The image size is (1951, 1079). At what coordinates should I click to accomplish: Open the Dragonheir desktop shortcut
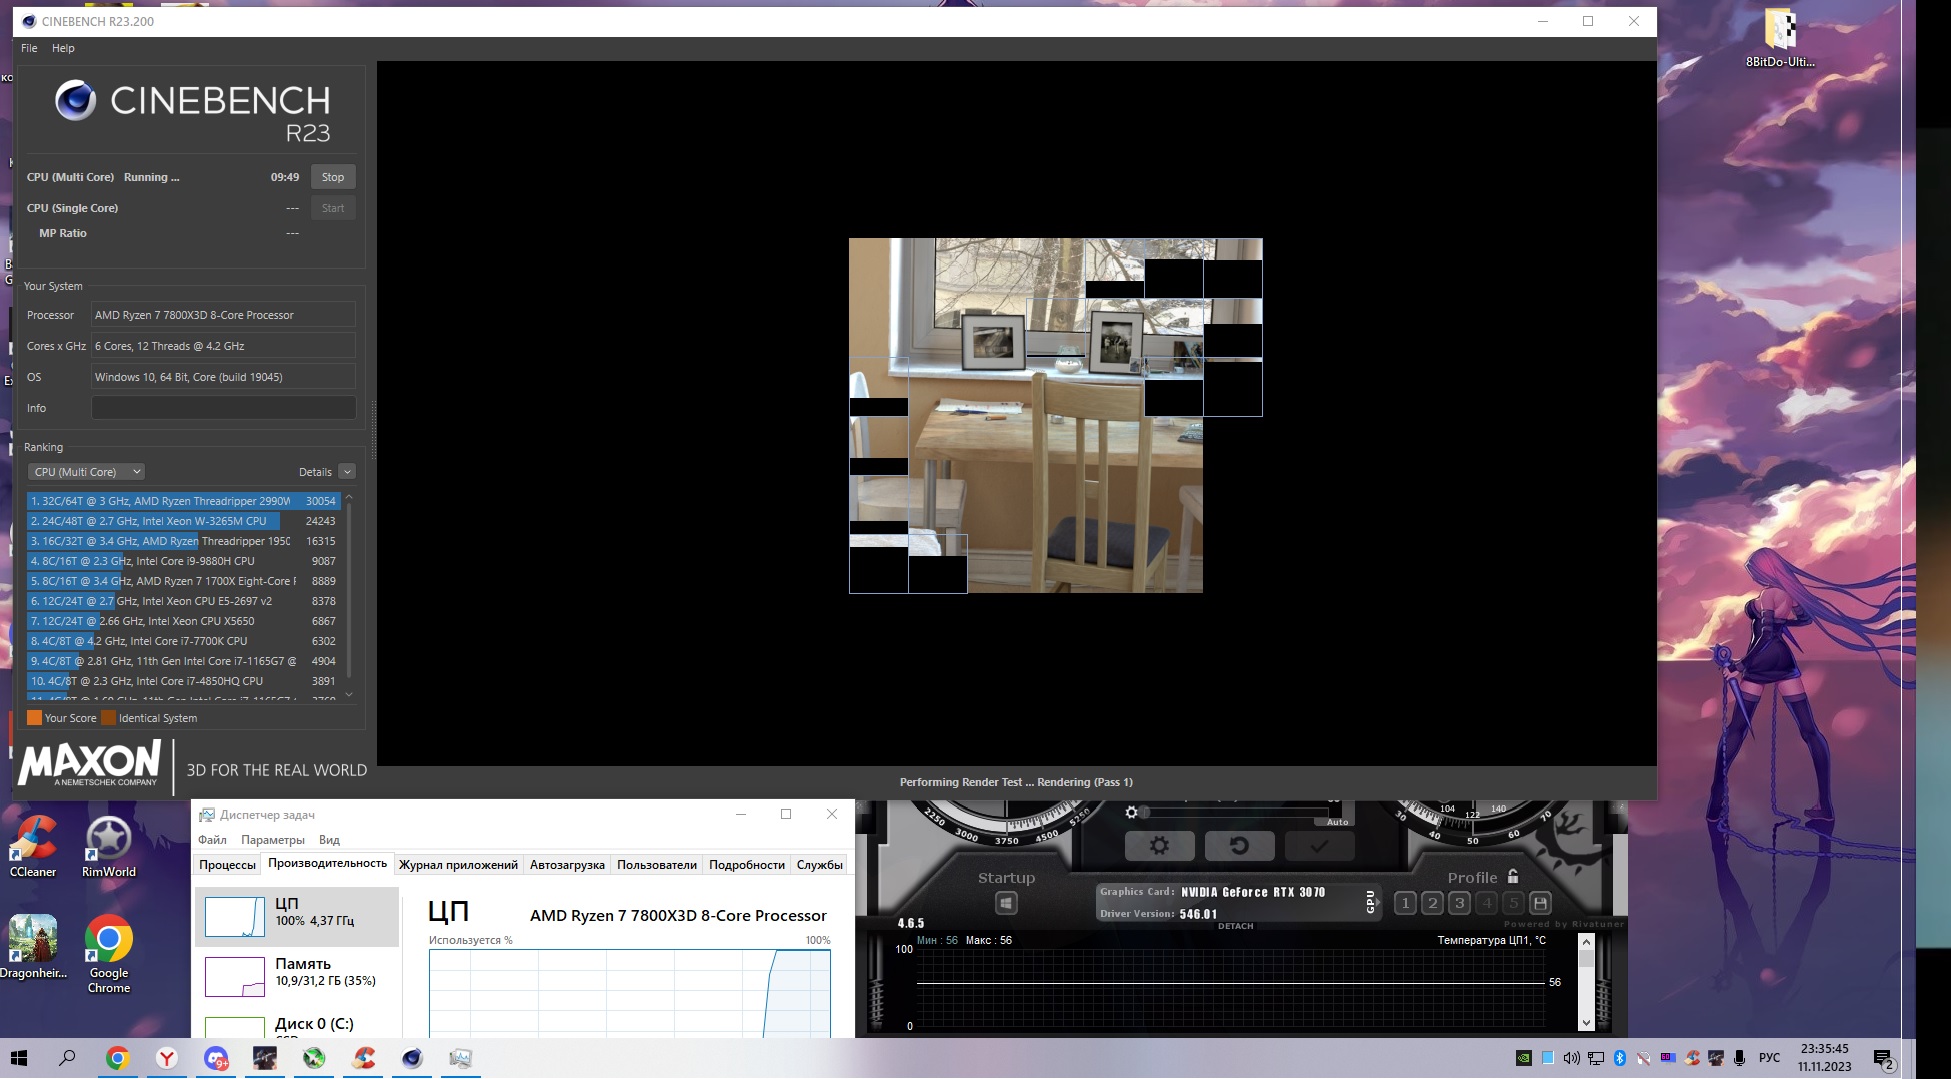coord(33,946)
